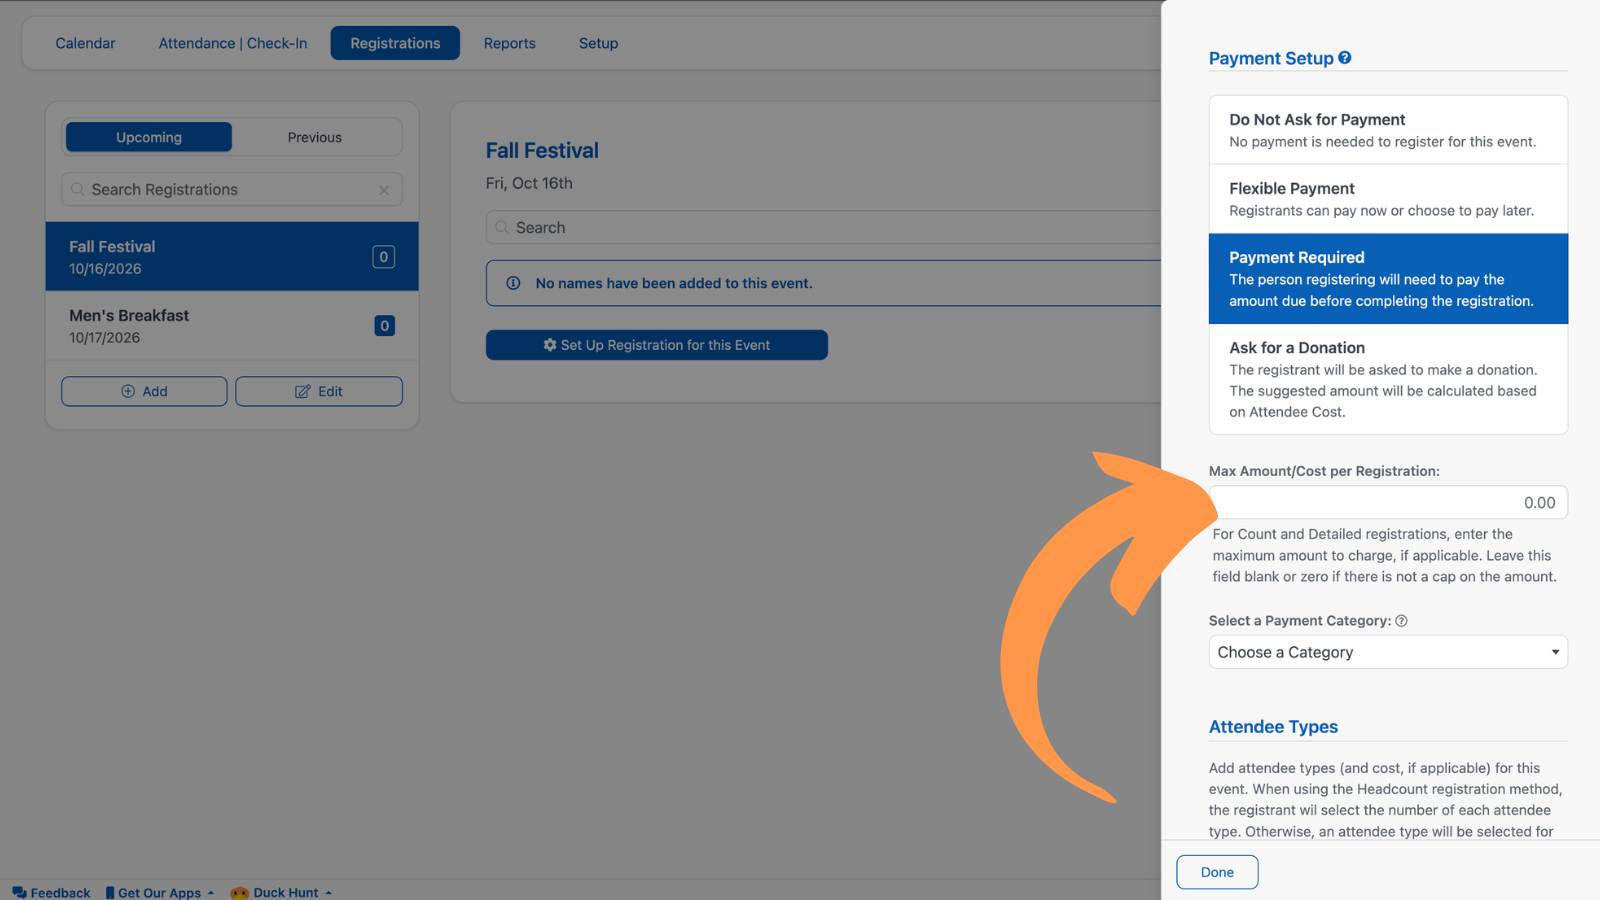Expand the Get Our Apps menu
This screenshot has width=1600, height=900.
[160, 892]
